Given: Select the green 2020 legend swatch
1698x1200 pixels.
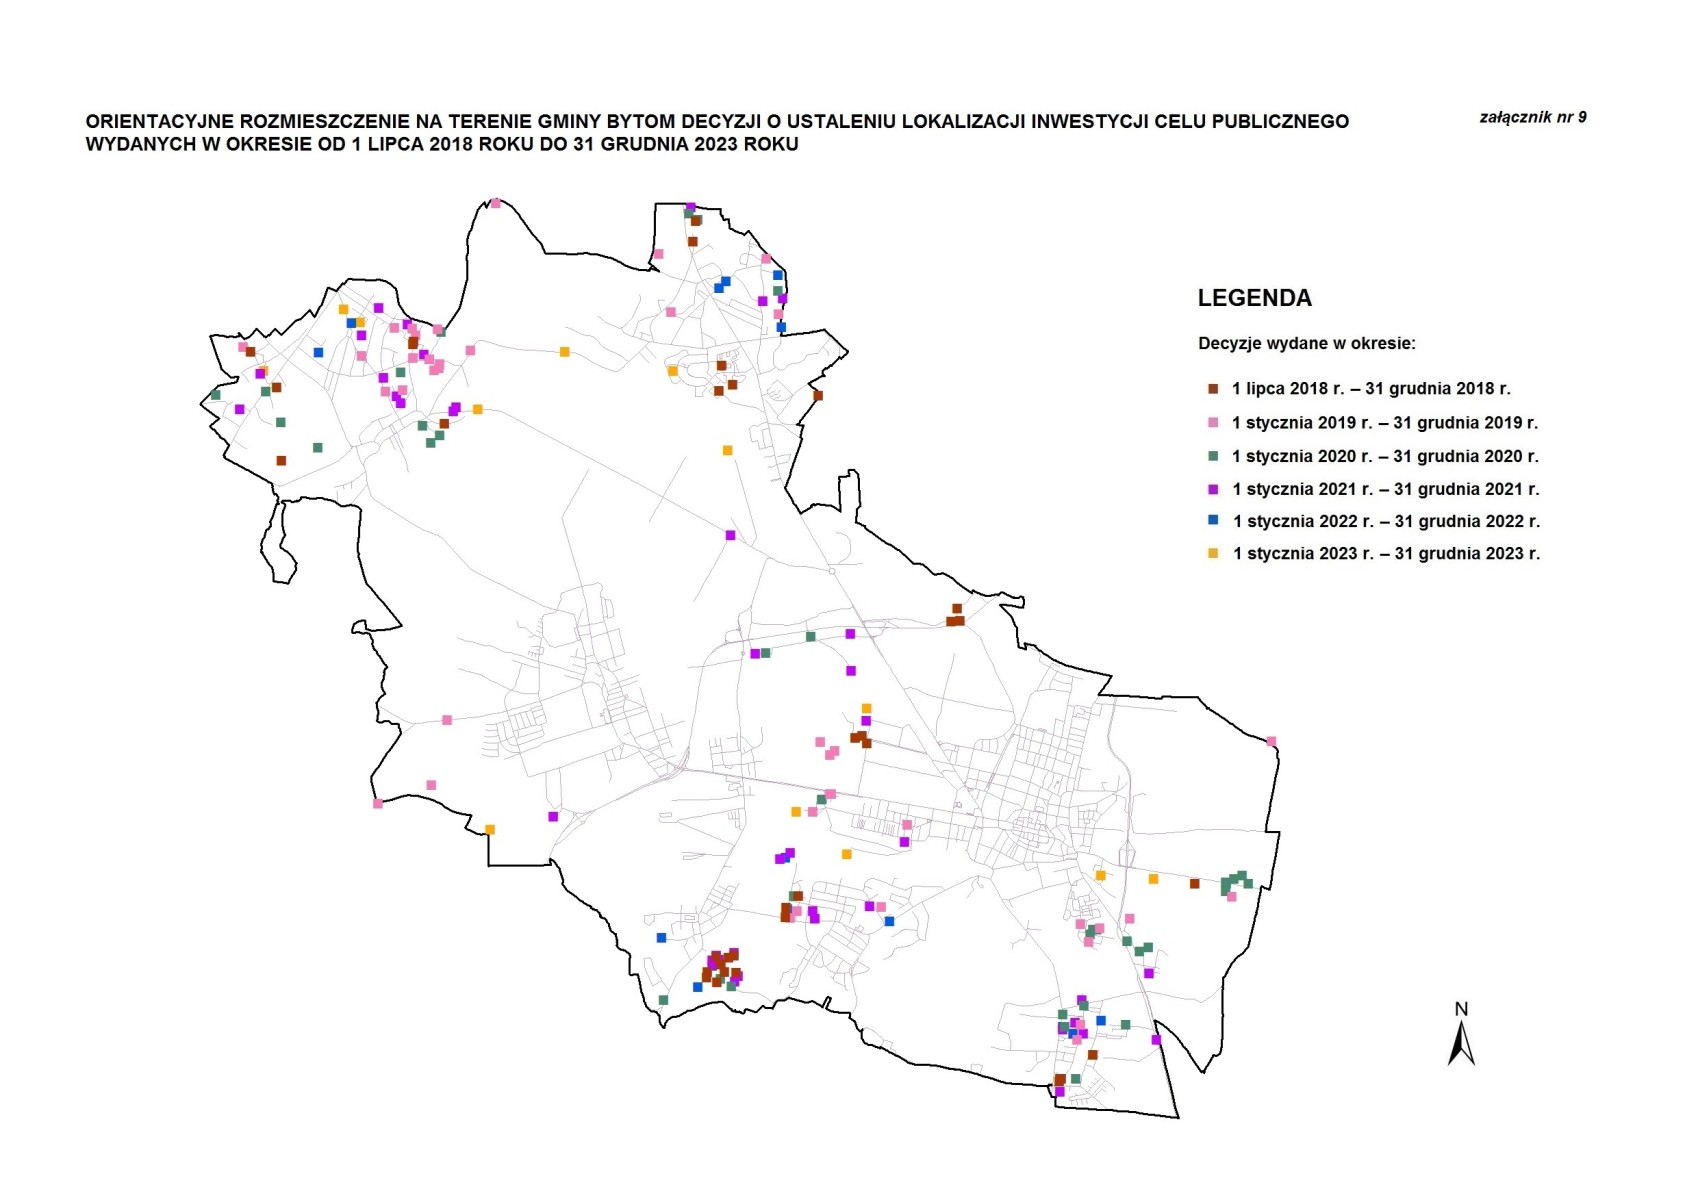Looking at the screenshot, I should (x=1213, y=456).
